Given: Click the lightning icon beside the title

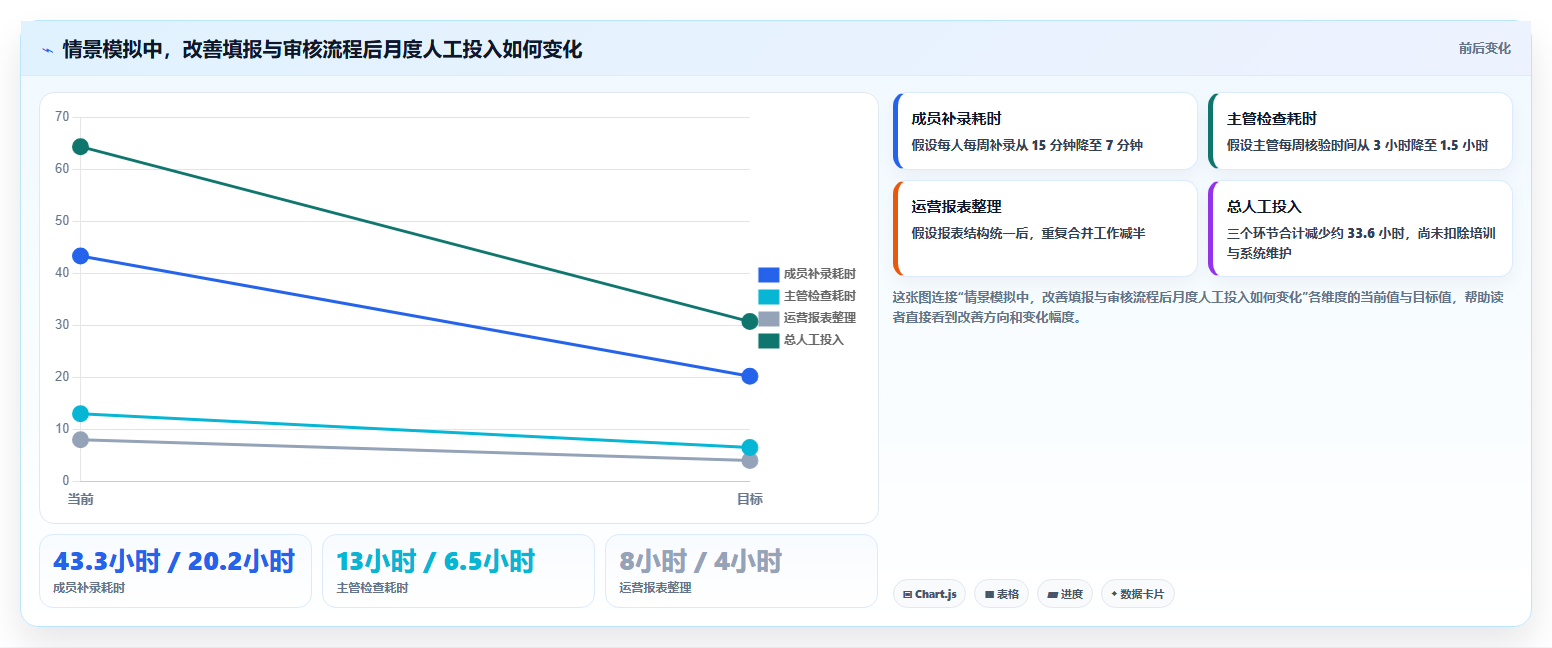Looking at the screenshot, I should 47,50.
